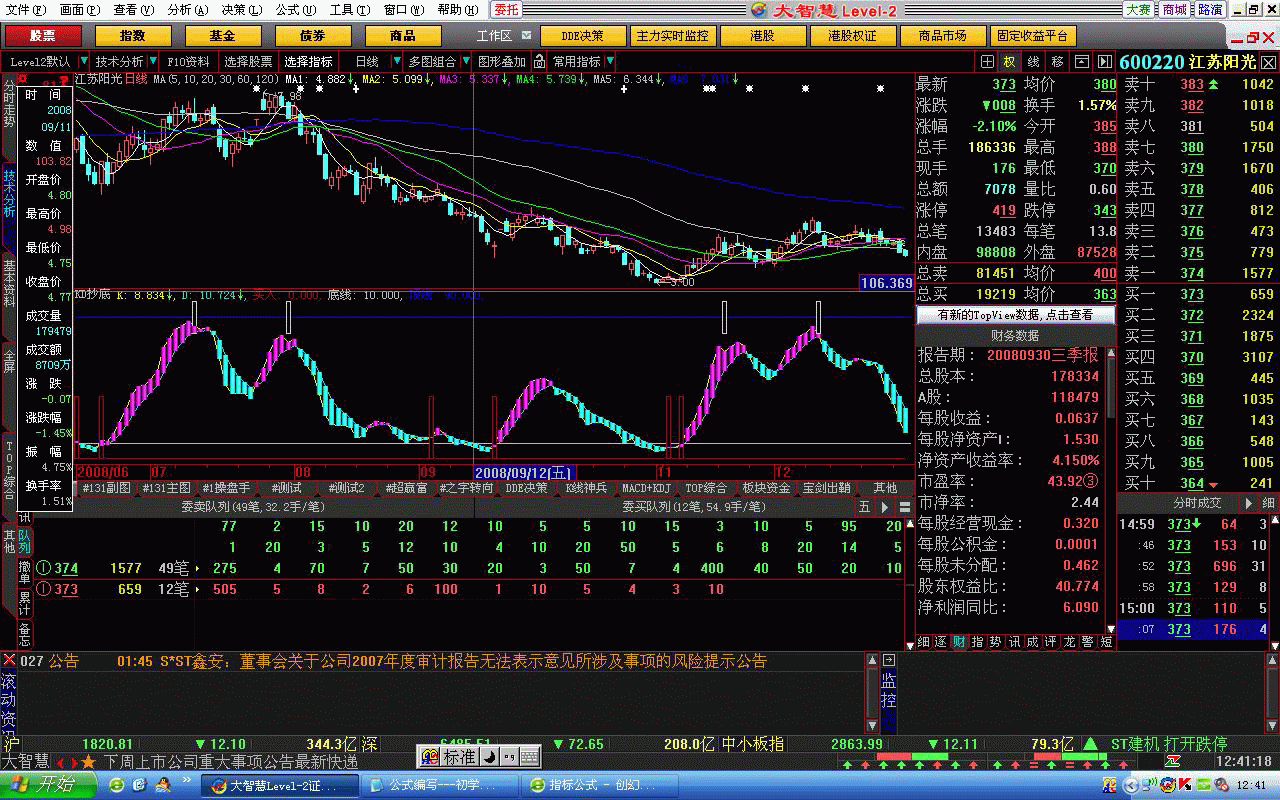Click the 大赛 button in title bar
Image resolution: width=1280 pixels, height=800 pixels.
click(x=1138, y=10)
